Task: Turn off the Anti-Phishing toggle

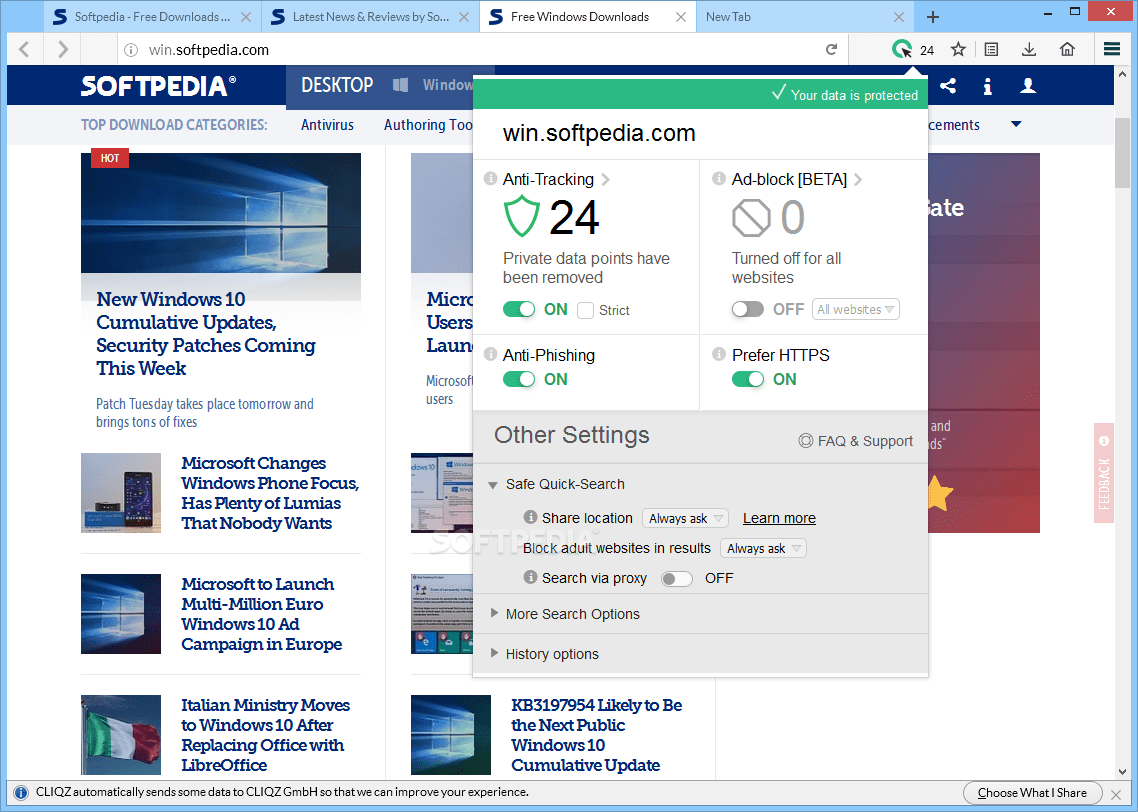Action: point(520,379)
